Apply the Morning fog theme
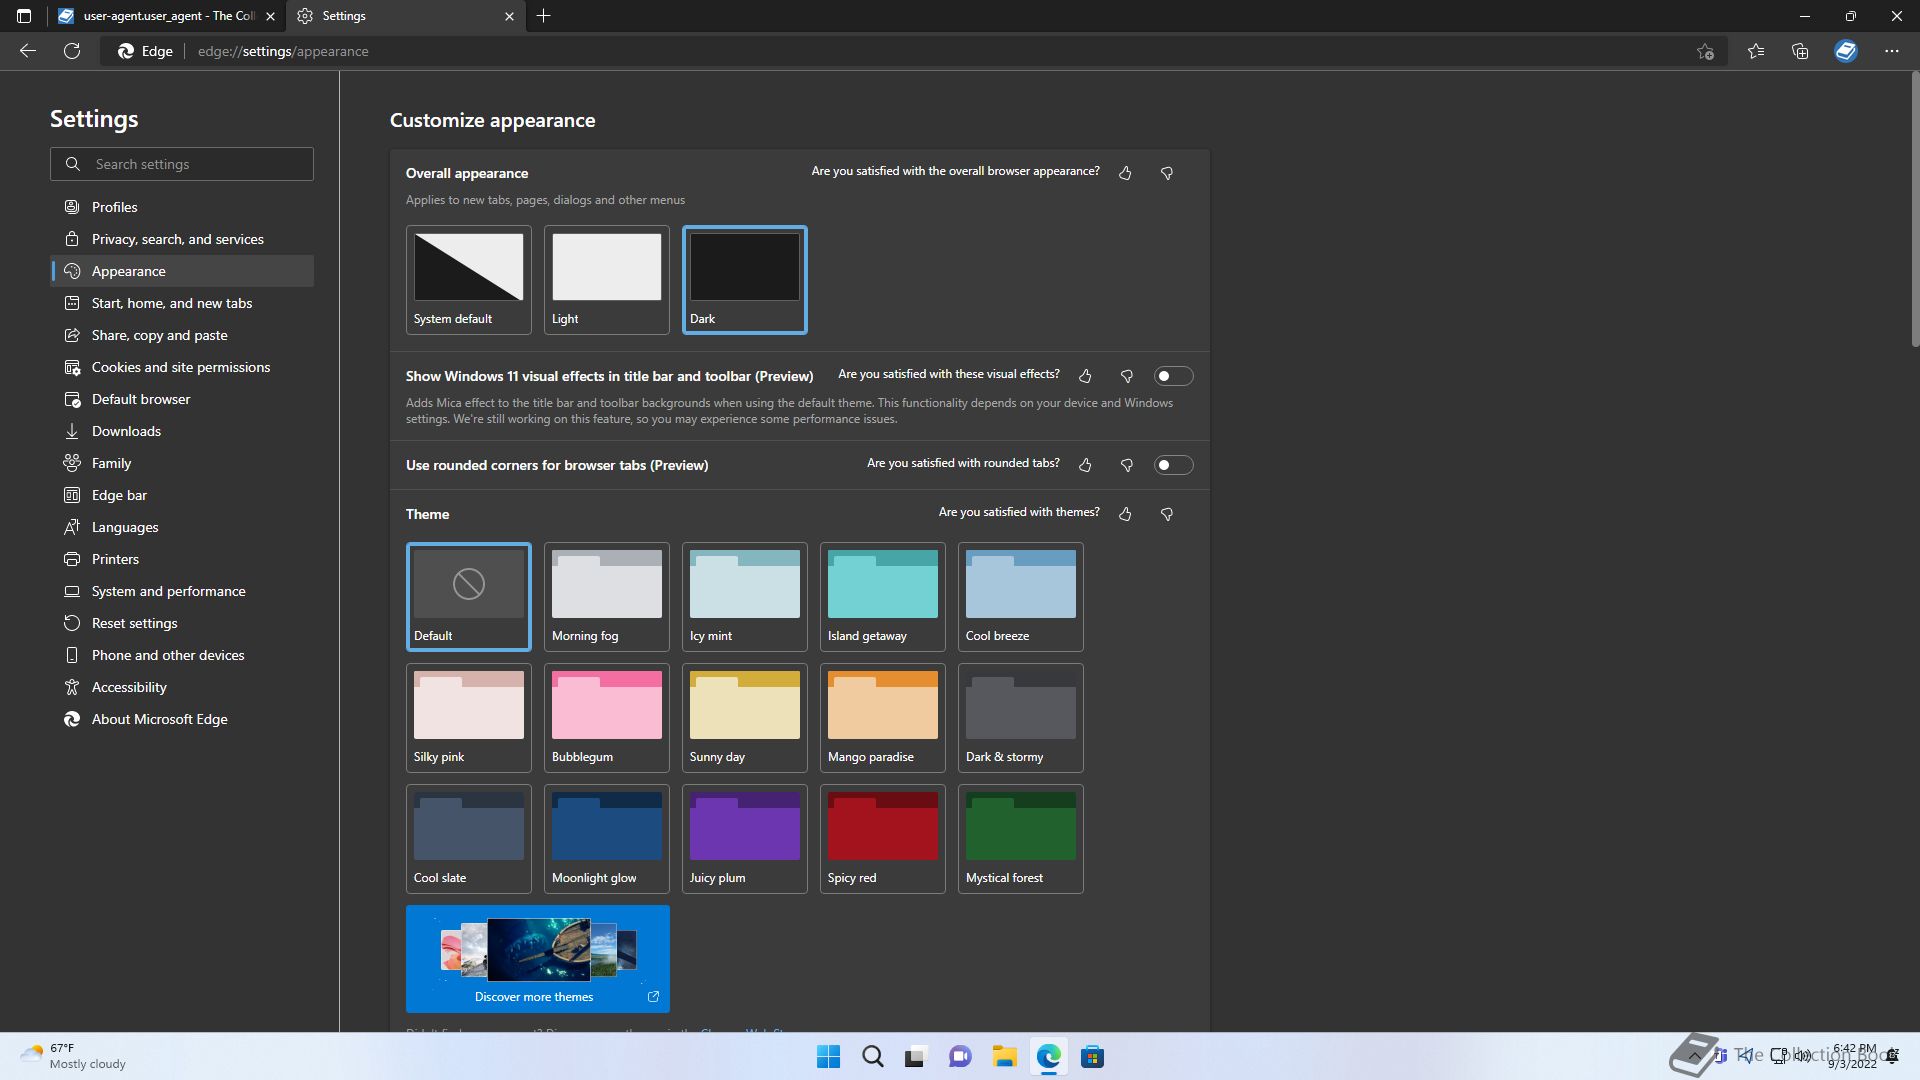Viewport: 1920px width, 1080px height. [x=606, y=597]
